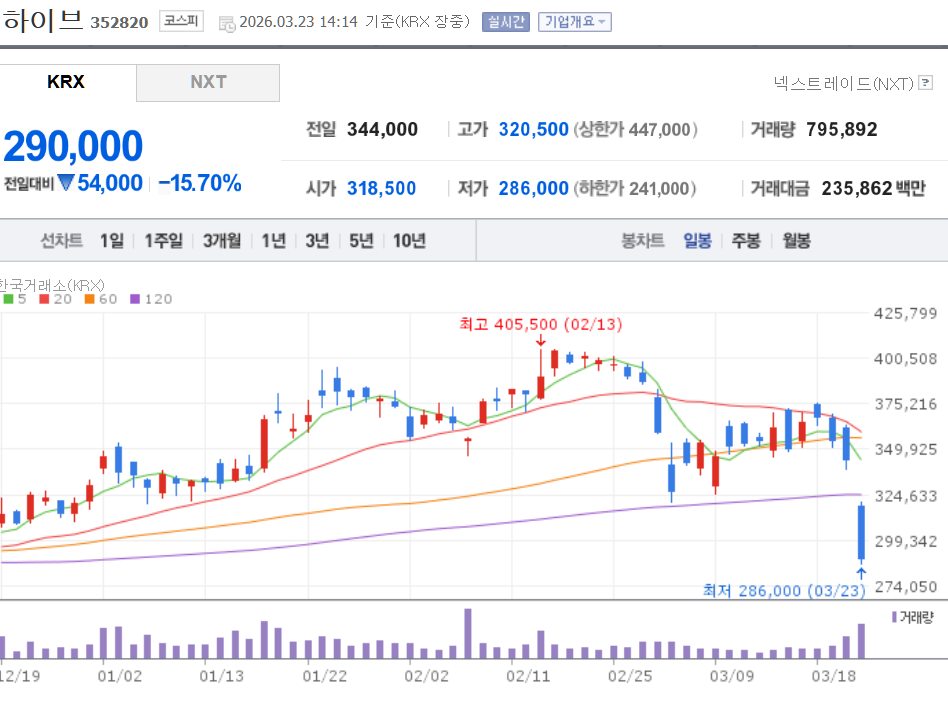
Task: Toggle the 실시간 real-time button
Action: point(505,22)
